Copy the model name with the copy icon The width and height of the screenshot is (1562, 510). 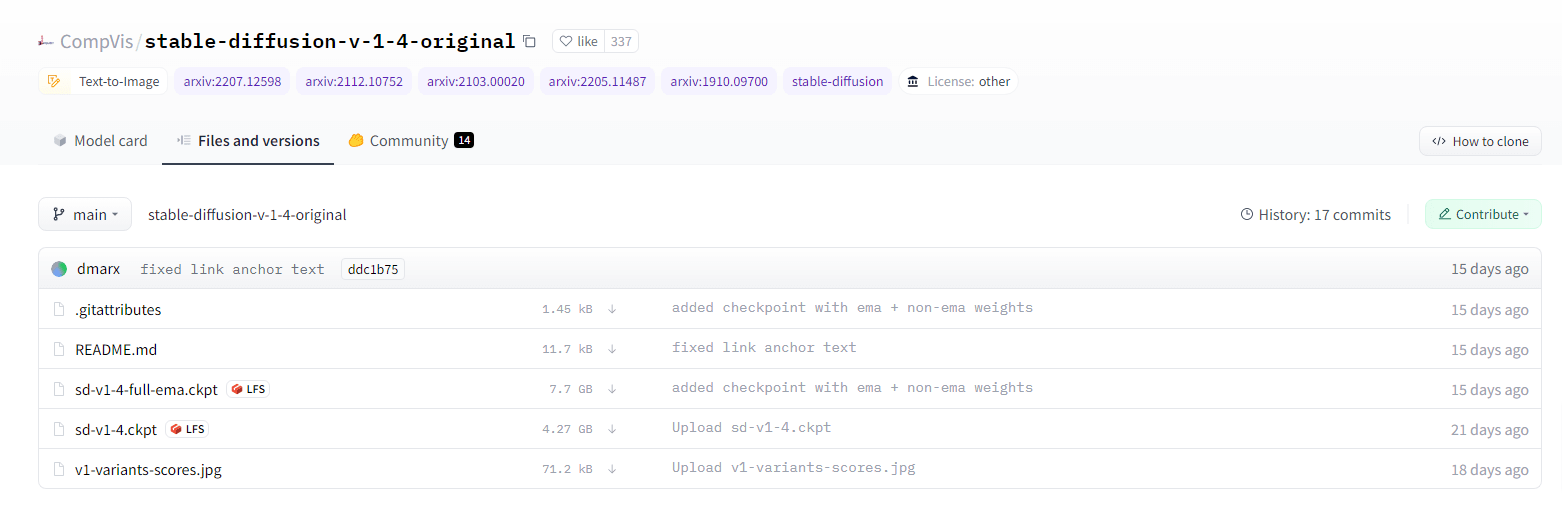tap(529, 41)
